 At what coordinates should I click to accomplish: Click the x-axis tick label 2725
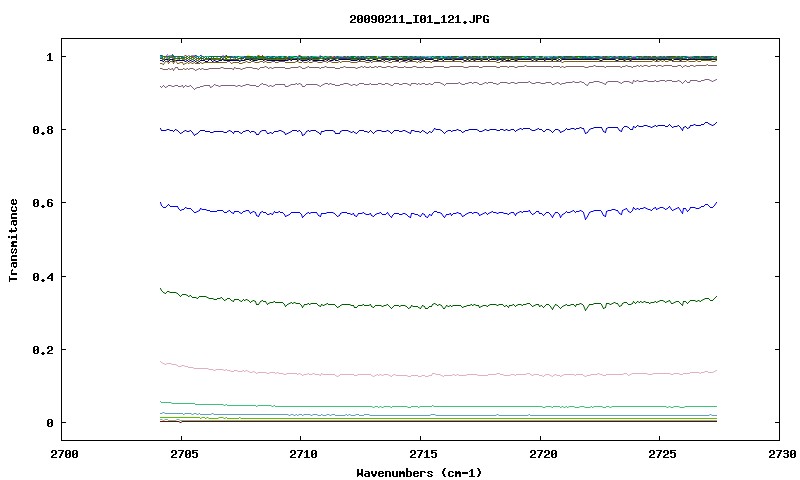(x=662, y=454)
